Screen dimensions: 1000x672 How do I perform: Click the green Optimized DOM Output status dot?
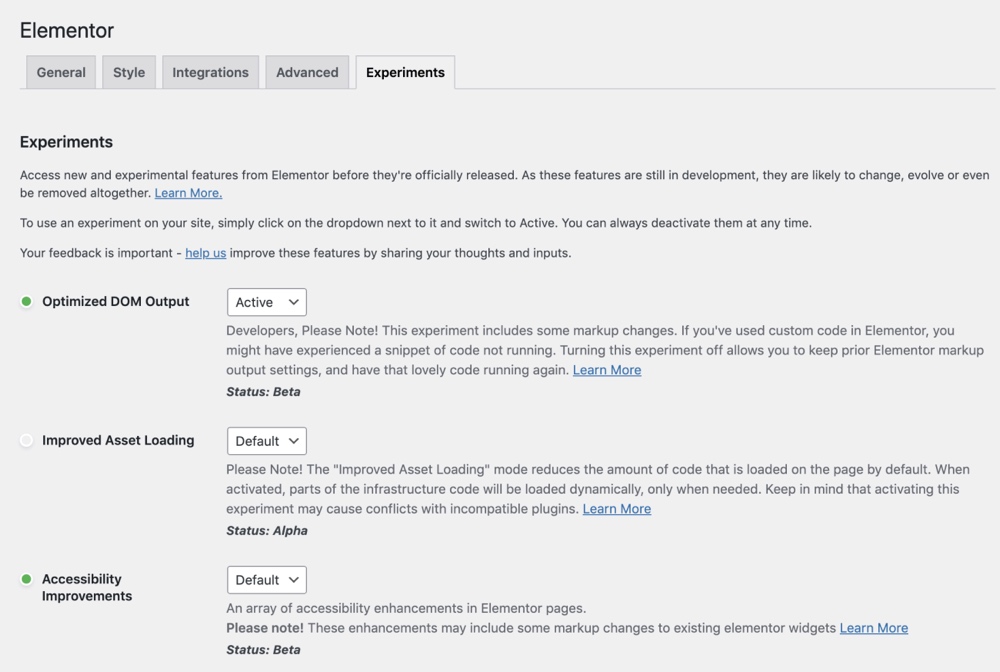coord(27,301)
